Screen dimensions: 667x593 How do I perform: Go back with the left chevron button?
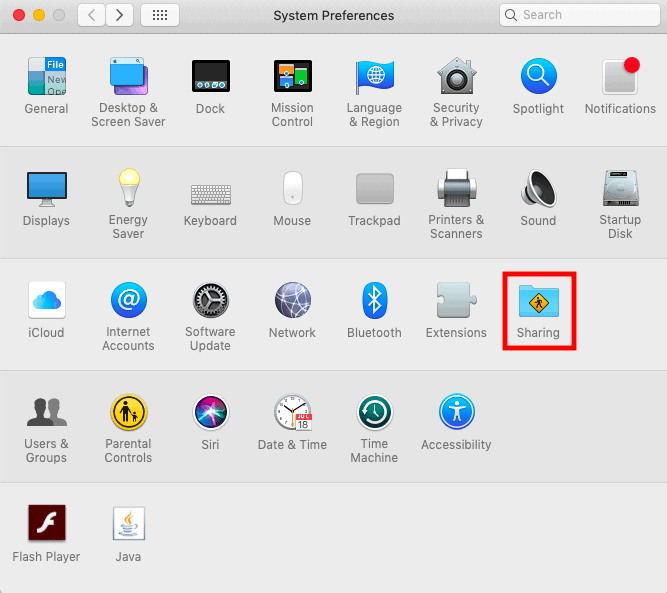pyautogui.click(x=91, y=15)
